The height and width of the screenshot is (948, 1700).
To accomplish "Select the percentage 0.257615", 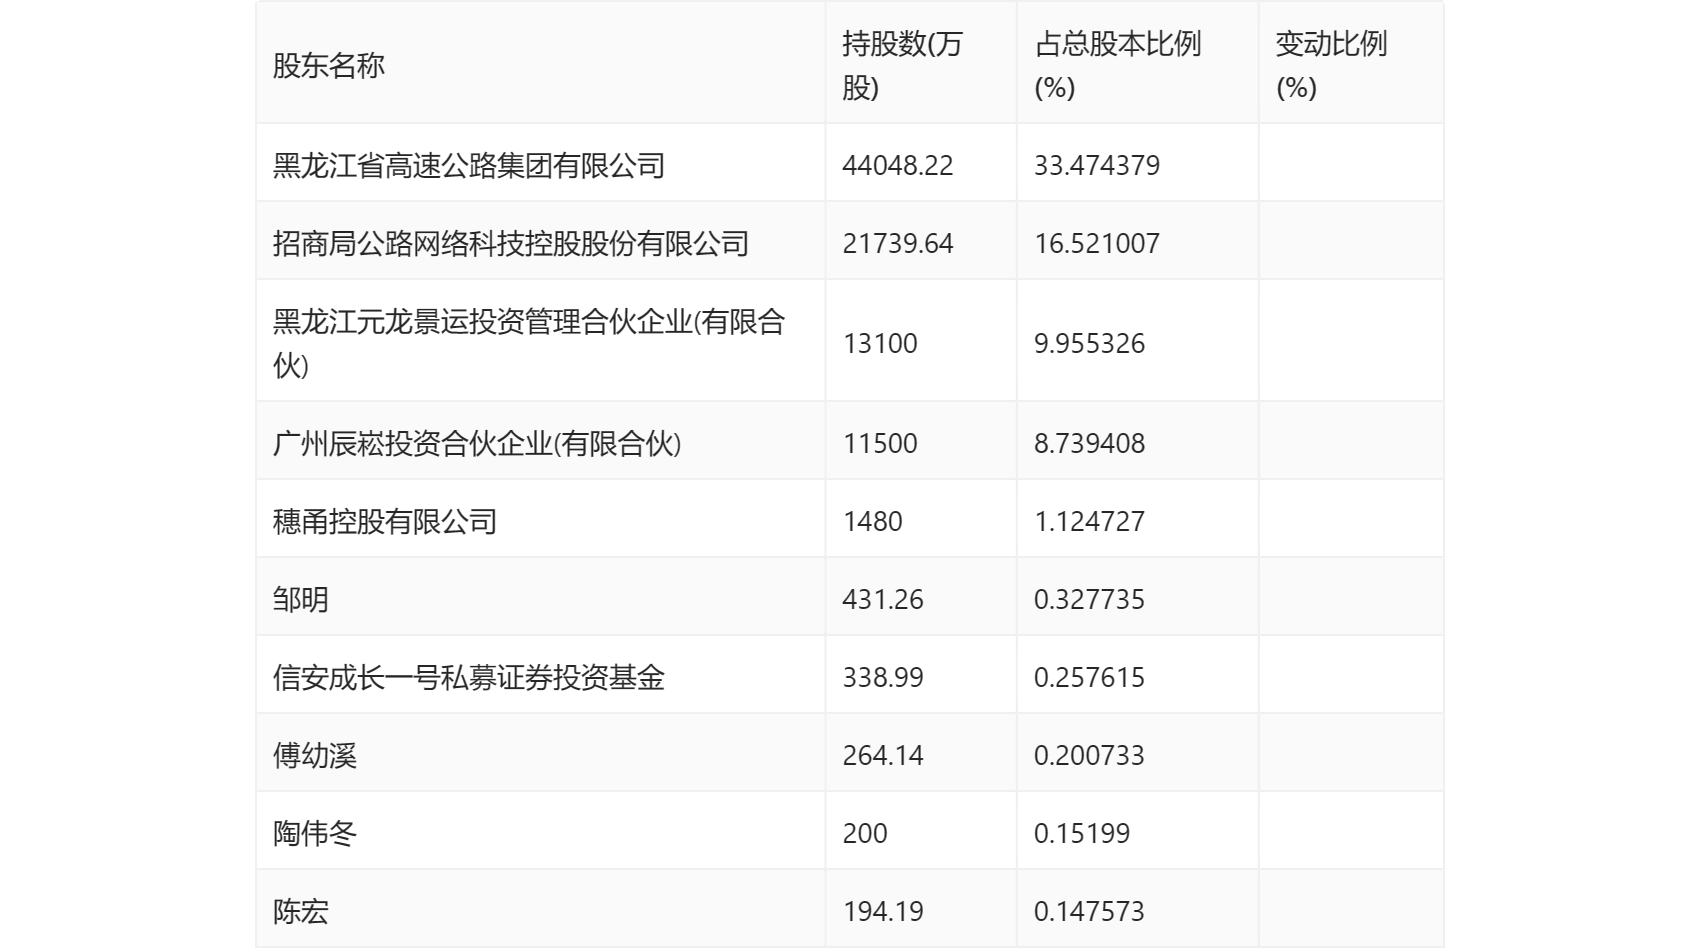I will [x=1089, y=677].
